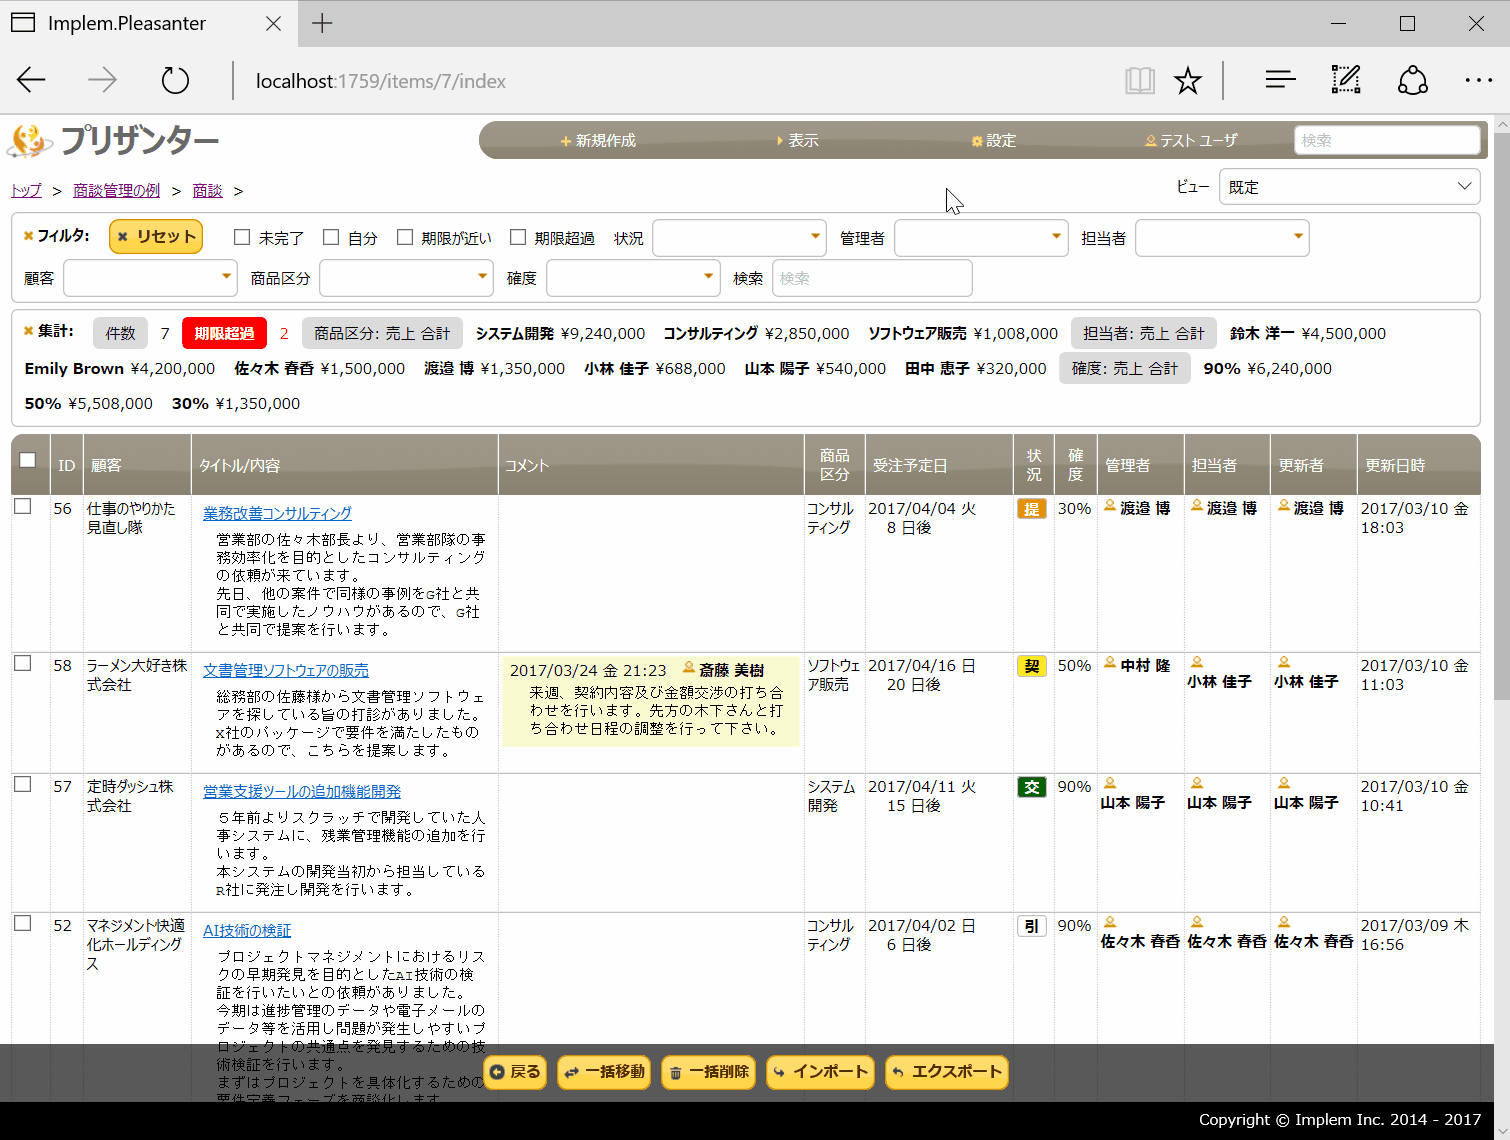Image resolution: width=1510 pixels, height=1140 pixels.
Task: Click the リセット filter button
Action: 156,236
